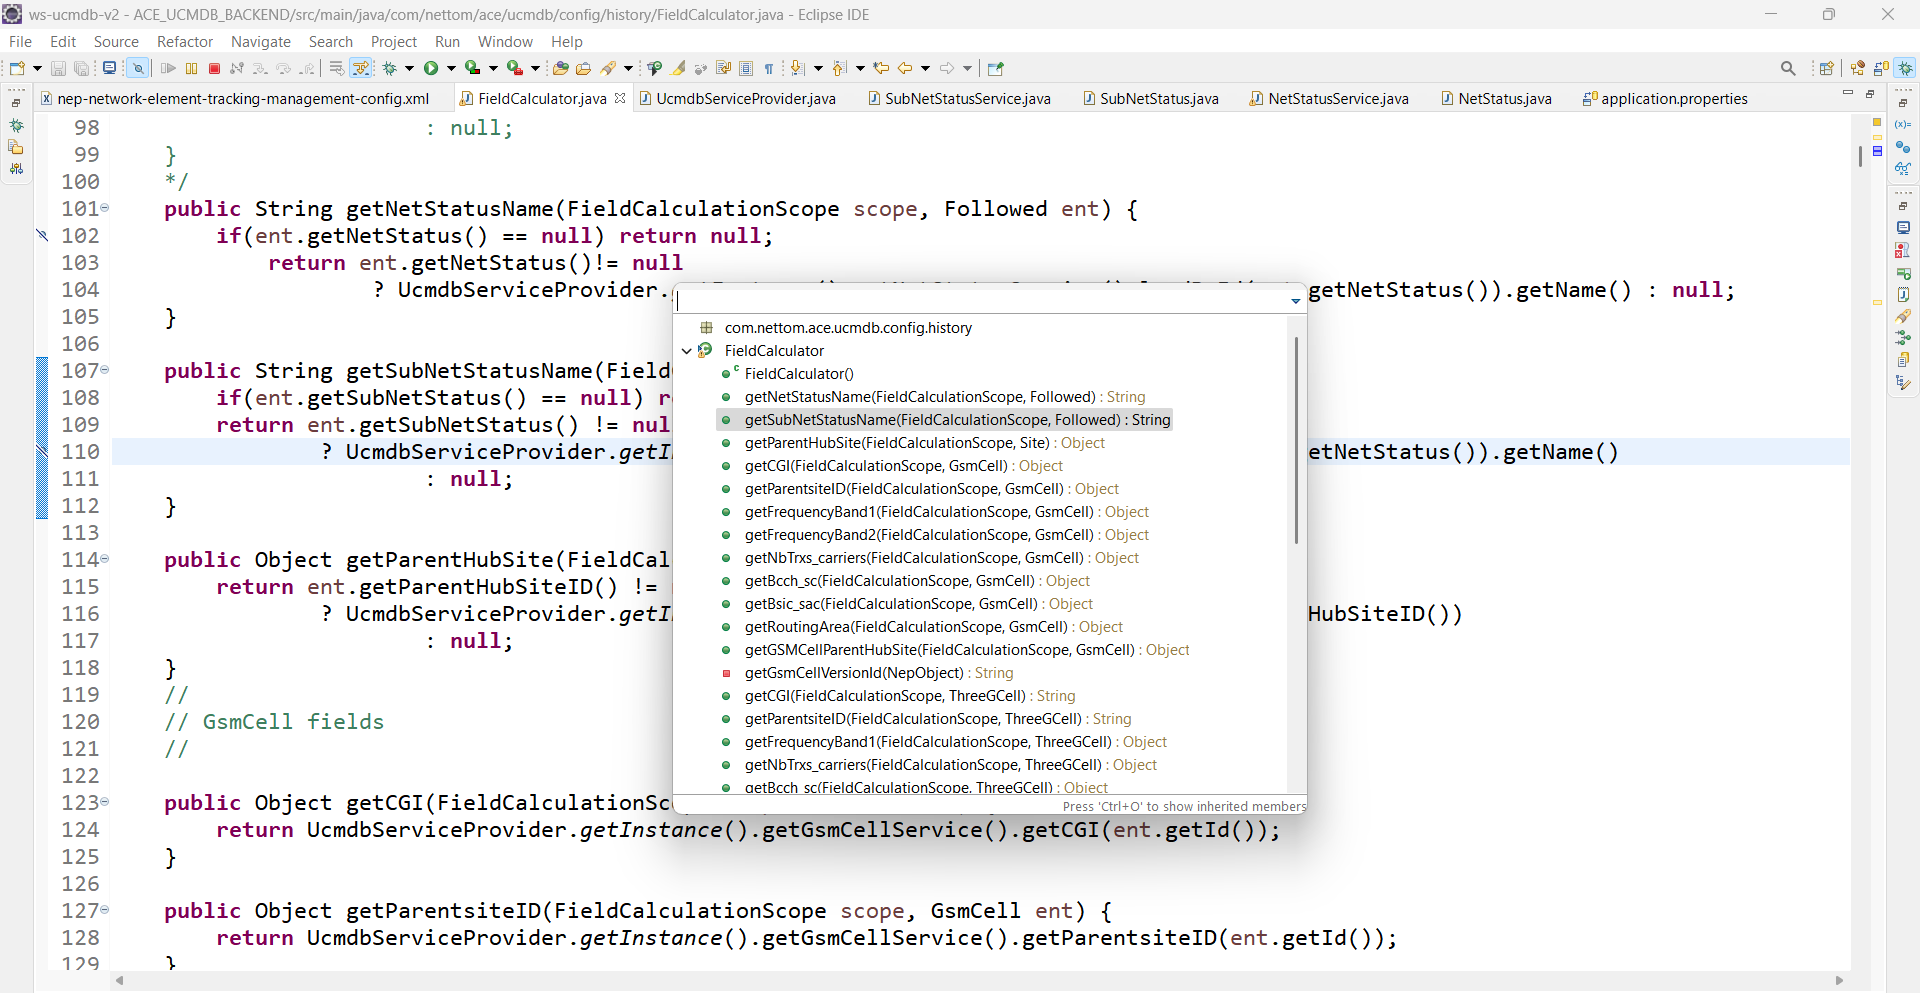Click the Debug bug icon in toolbar
Image resolution: width=1920 pixels, height=993 pixels.
390,68
